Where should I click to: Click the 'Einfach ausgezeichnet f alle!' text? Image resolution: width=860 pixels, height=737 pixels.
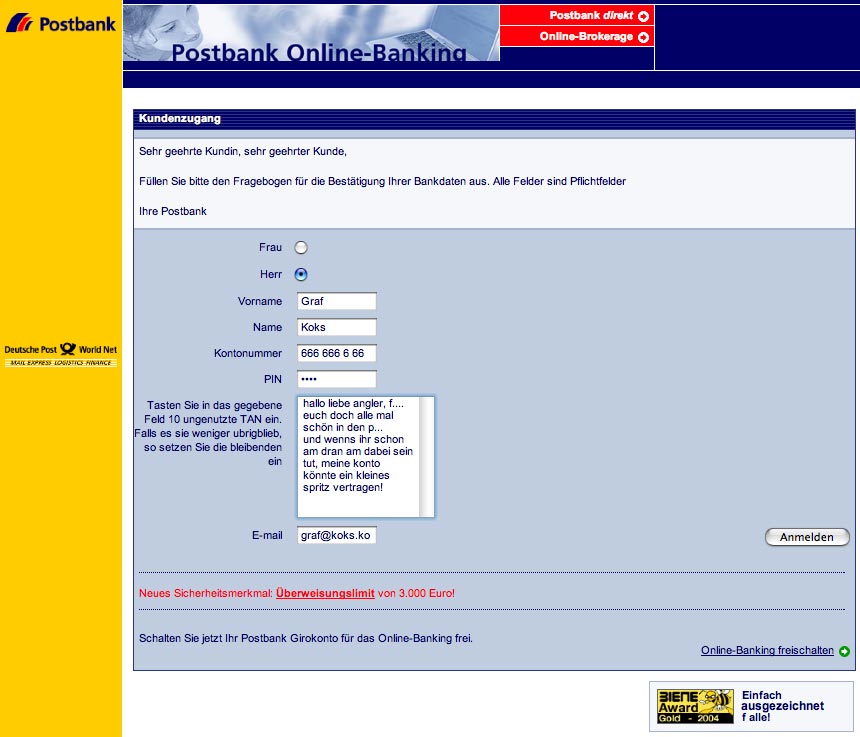782,706
